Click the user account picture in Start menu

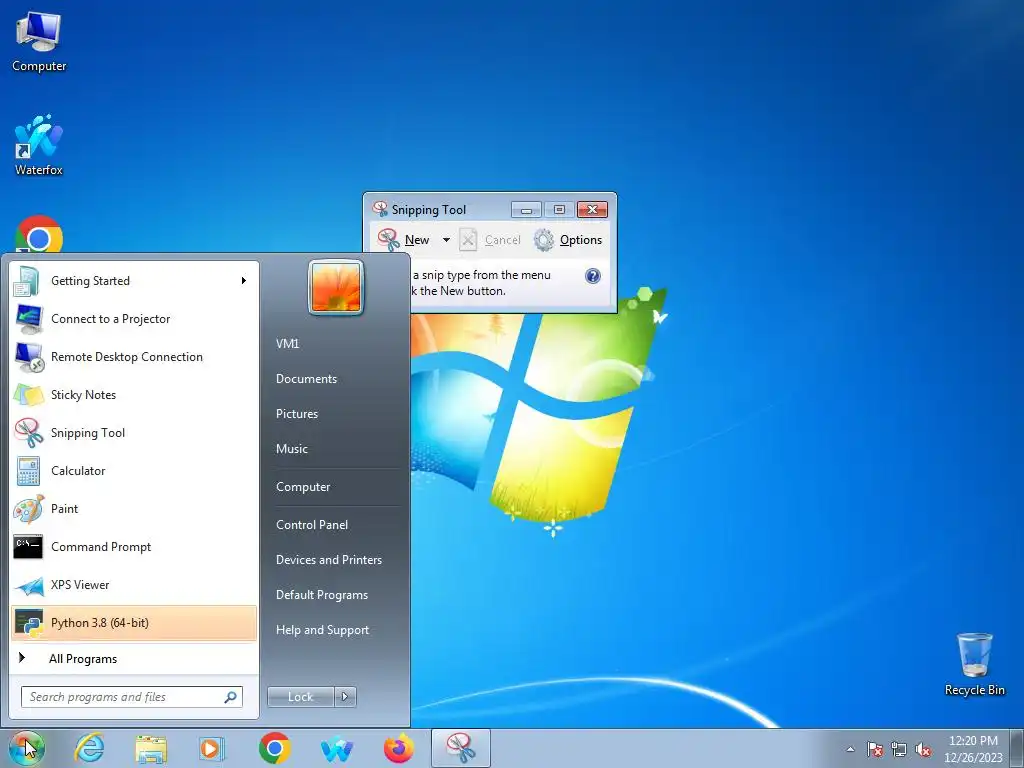point(336,287)
